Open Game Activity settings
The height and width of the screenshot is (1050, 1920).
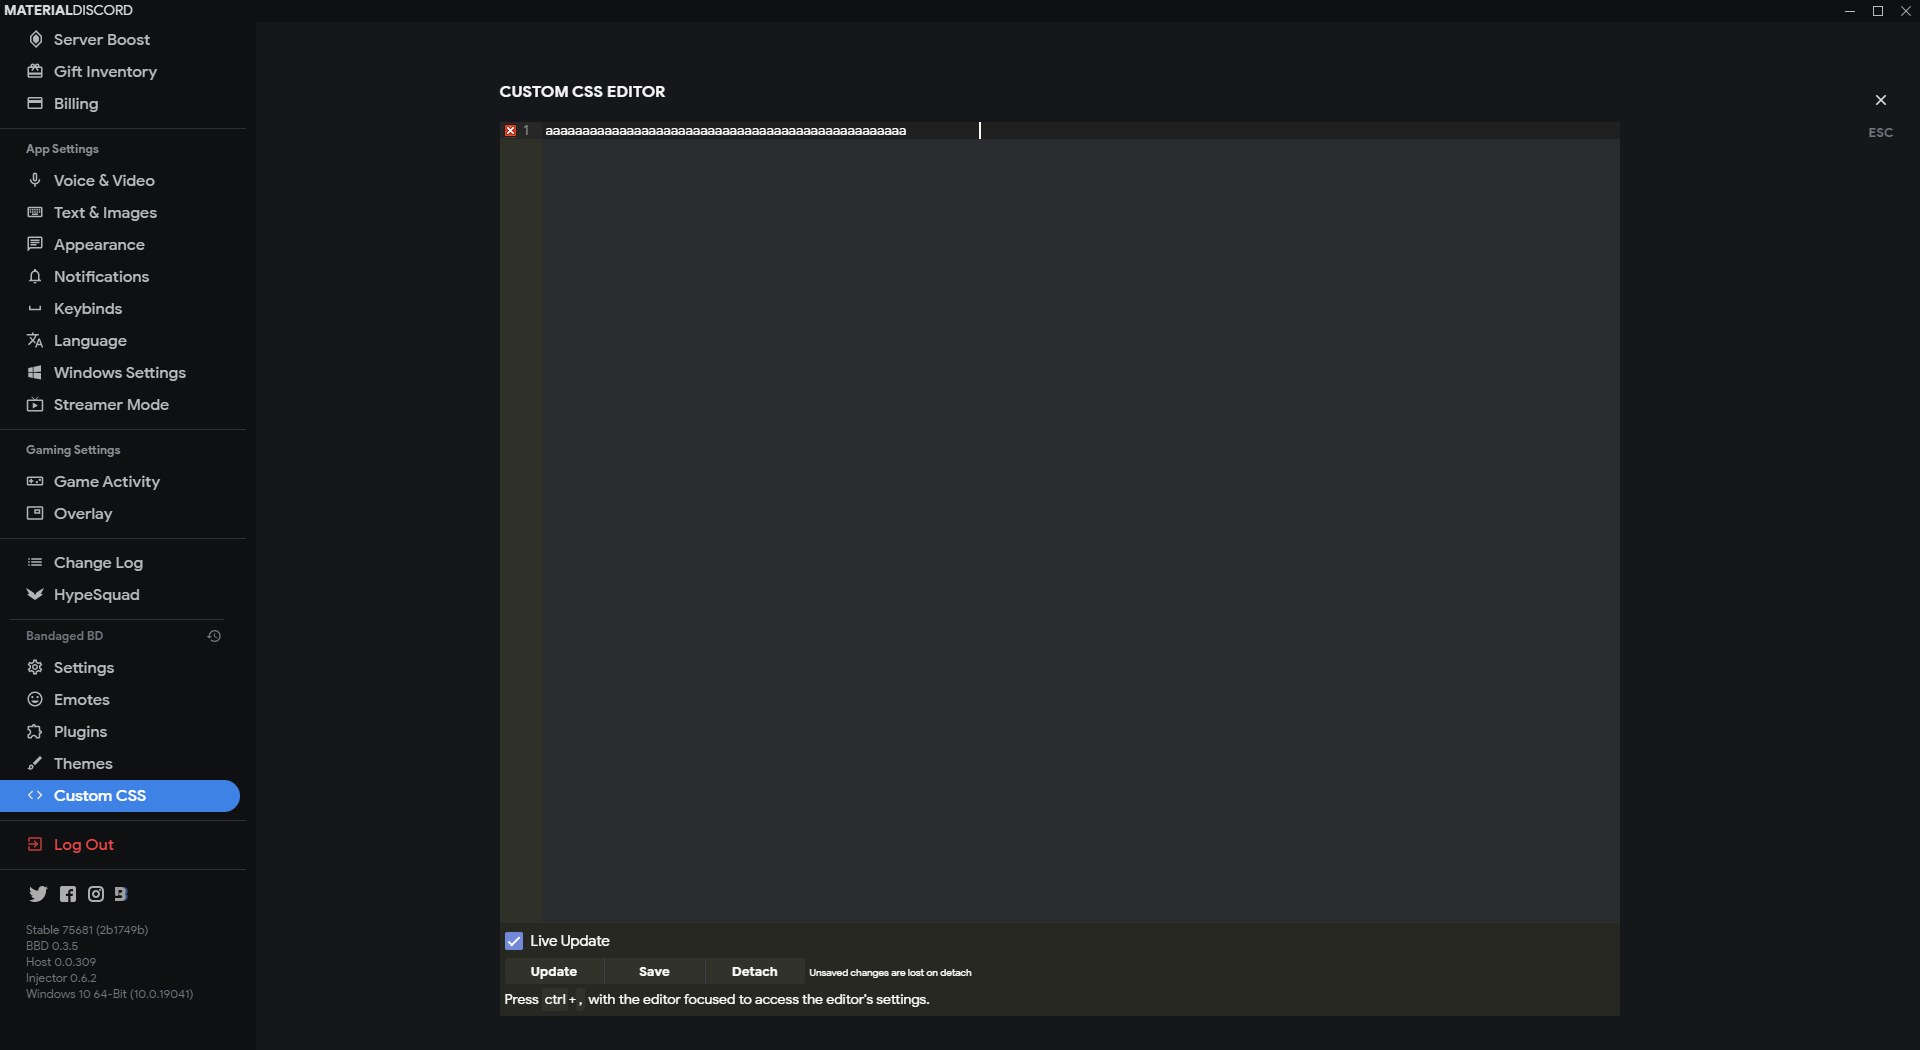(106, 481)
